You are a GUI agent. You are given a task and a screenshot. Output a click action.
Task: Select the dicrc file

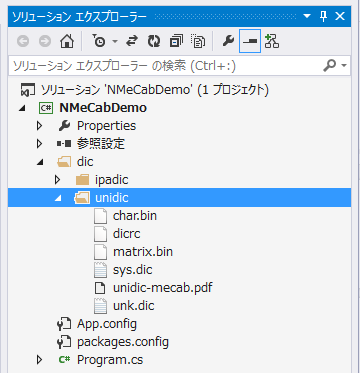126,234
